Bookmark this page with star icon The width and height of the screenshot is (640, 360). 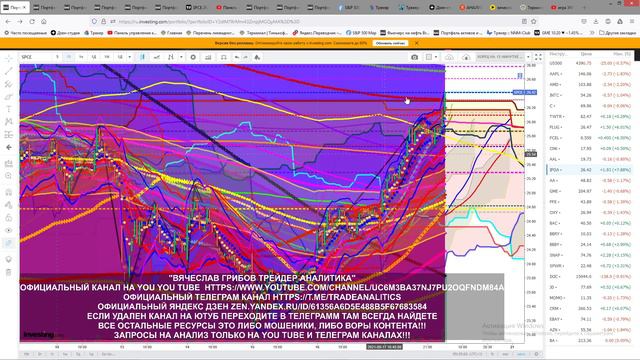(x=533, y=21)
